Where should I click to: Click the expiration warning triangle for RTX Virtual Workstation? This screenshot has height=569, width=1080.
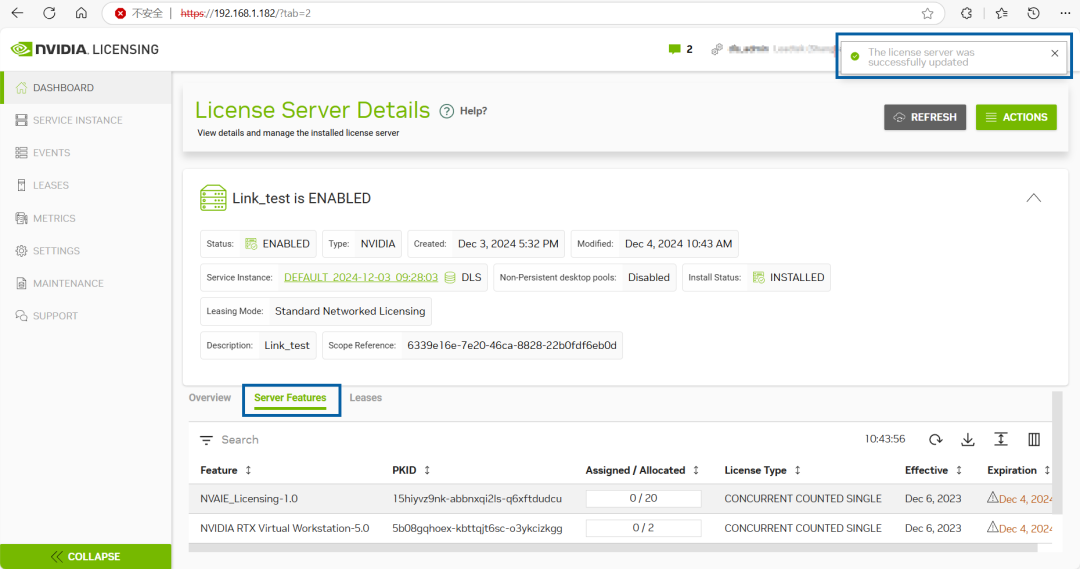[993, 527]
